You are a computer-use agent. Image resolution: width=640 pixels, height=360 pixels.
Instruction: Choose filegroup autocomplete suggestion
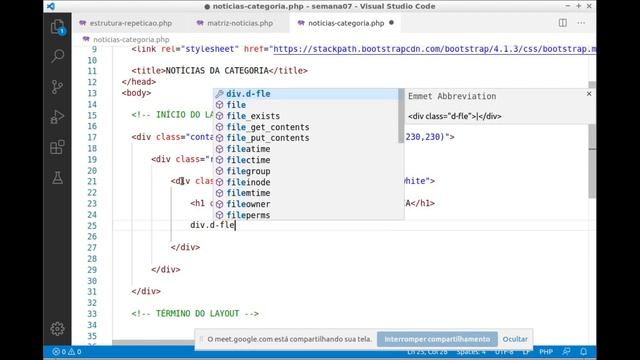(x=306, y=171)
